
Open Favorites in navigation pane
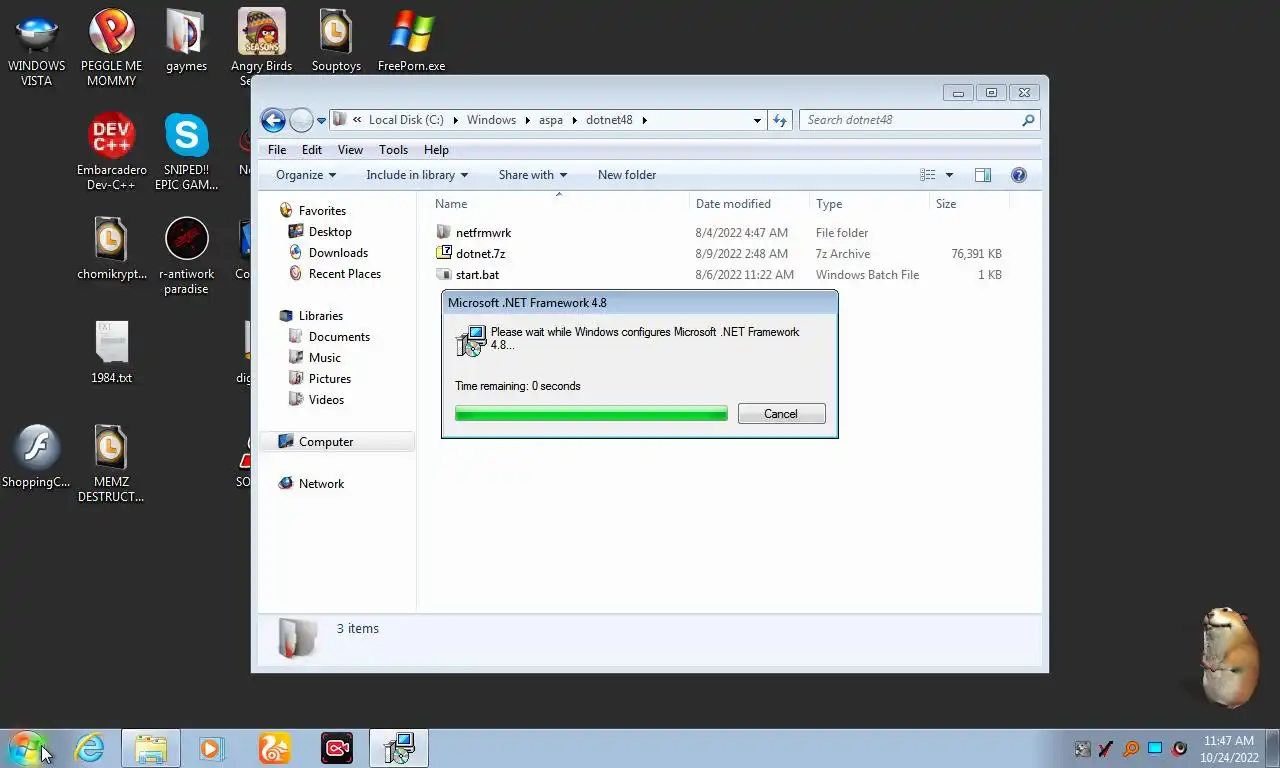coord(322,211)
